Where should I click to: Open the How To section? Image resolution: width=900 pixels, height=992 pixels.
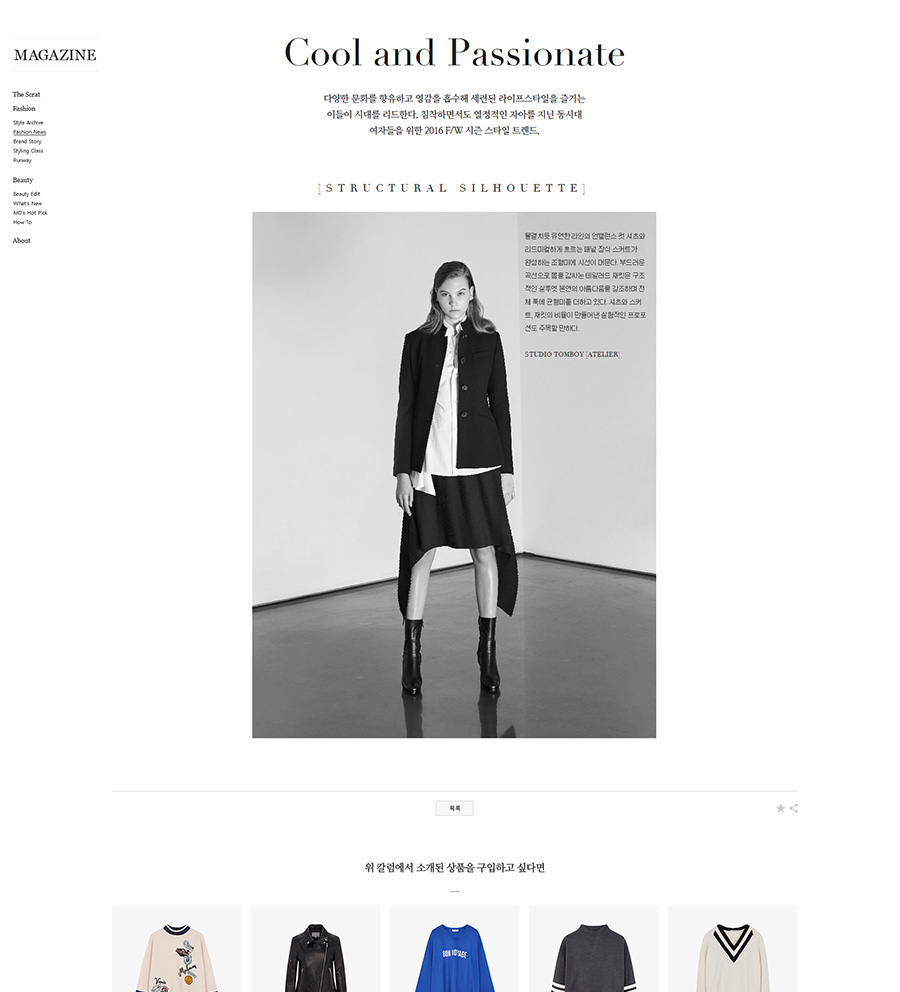[x=22, y=222]
